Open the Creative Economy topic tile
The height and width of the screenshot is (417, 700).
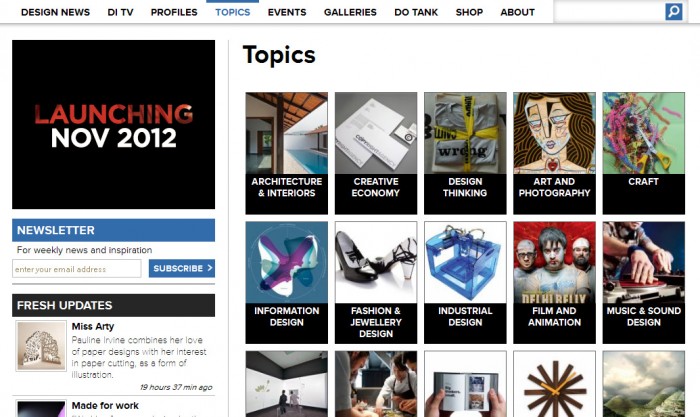[376, 153]
